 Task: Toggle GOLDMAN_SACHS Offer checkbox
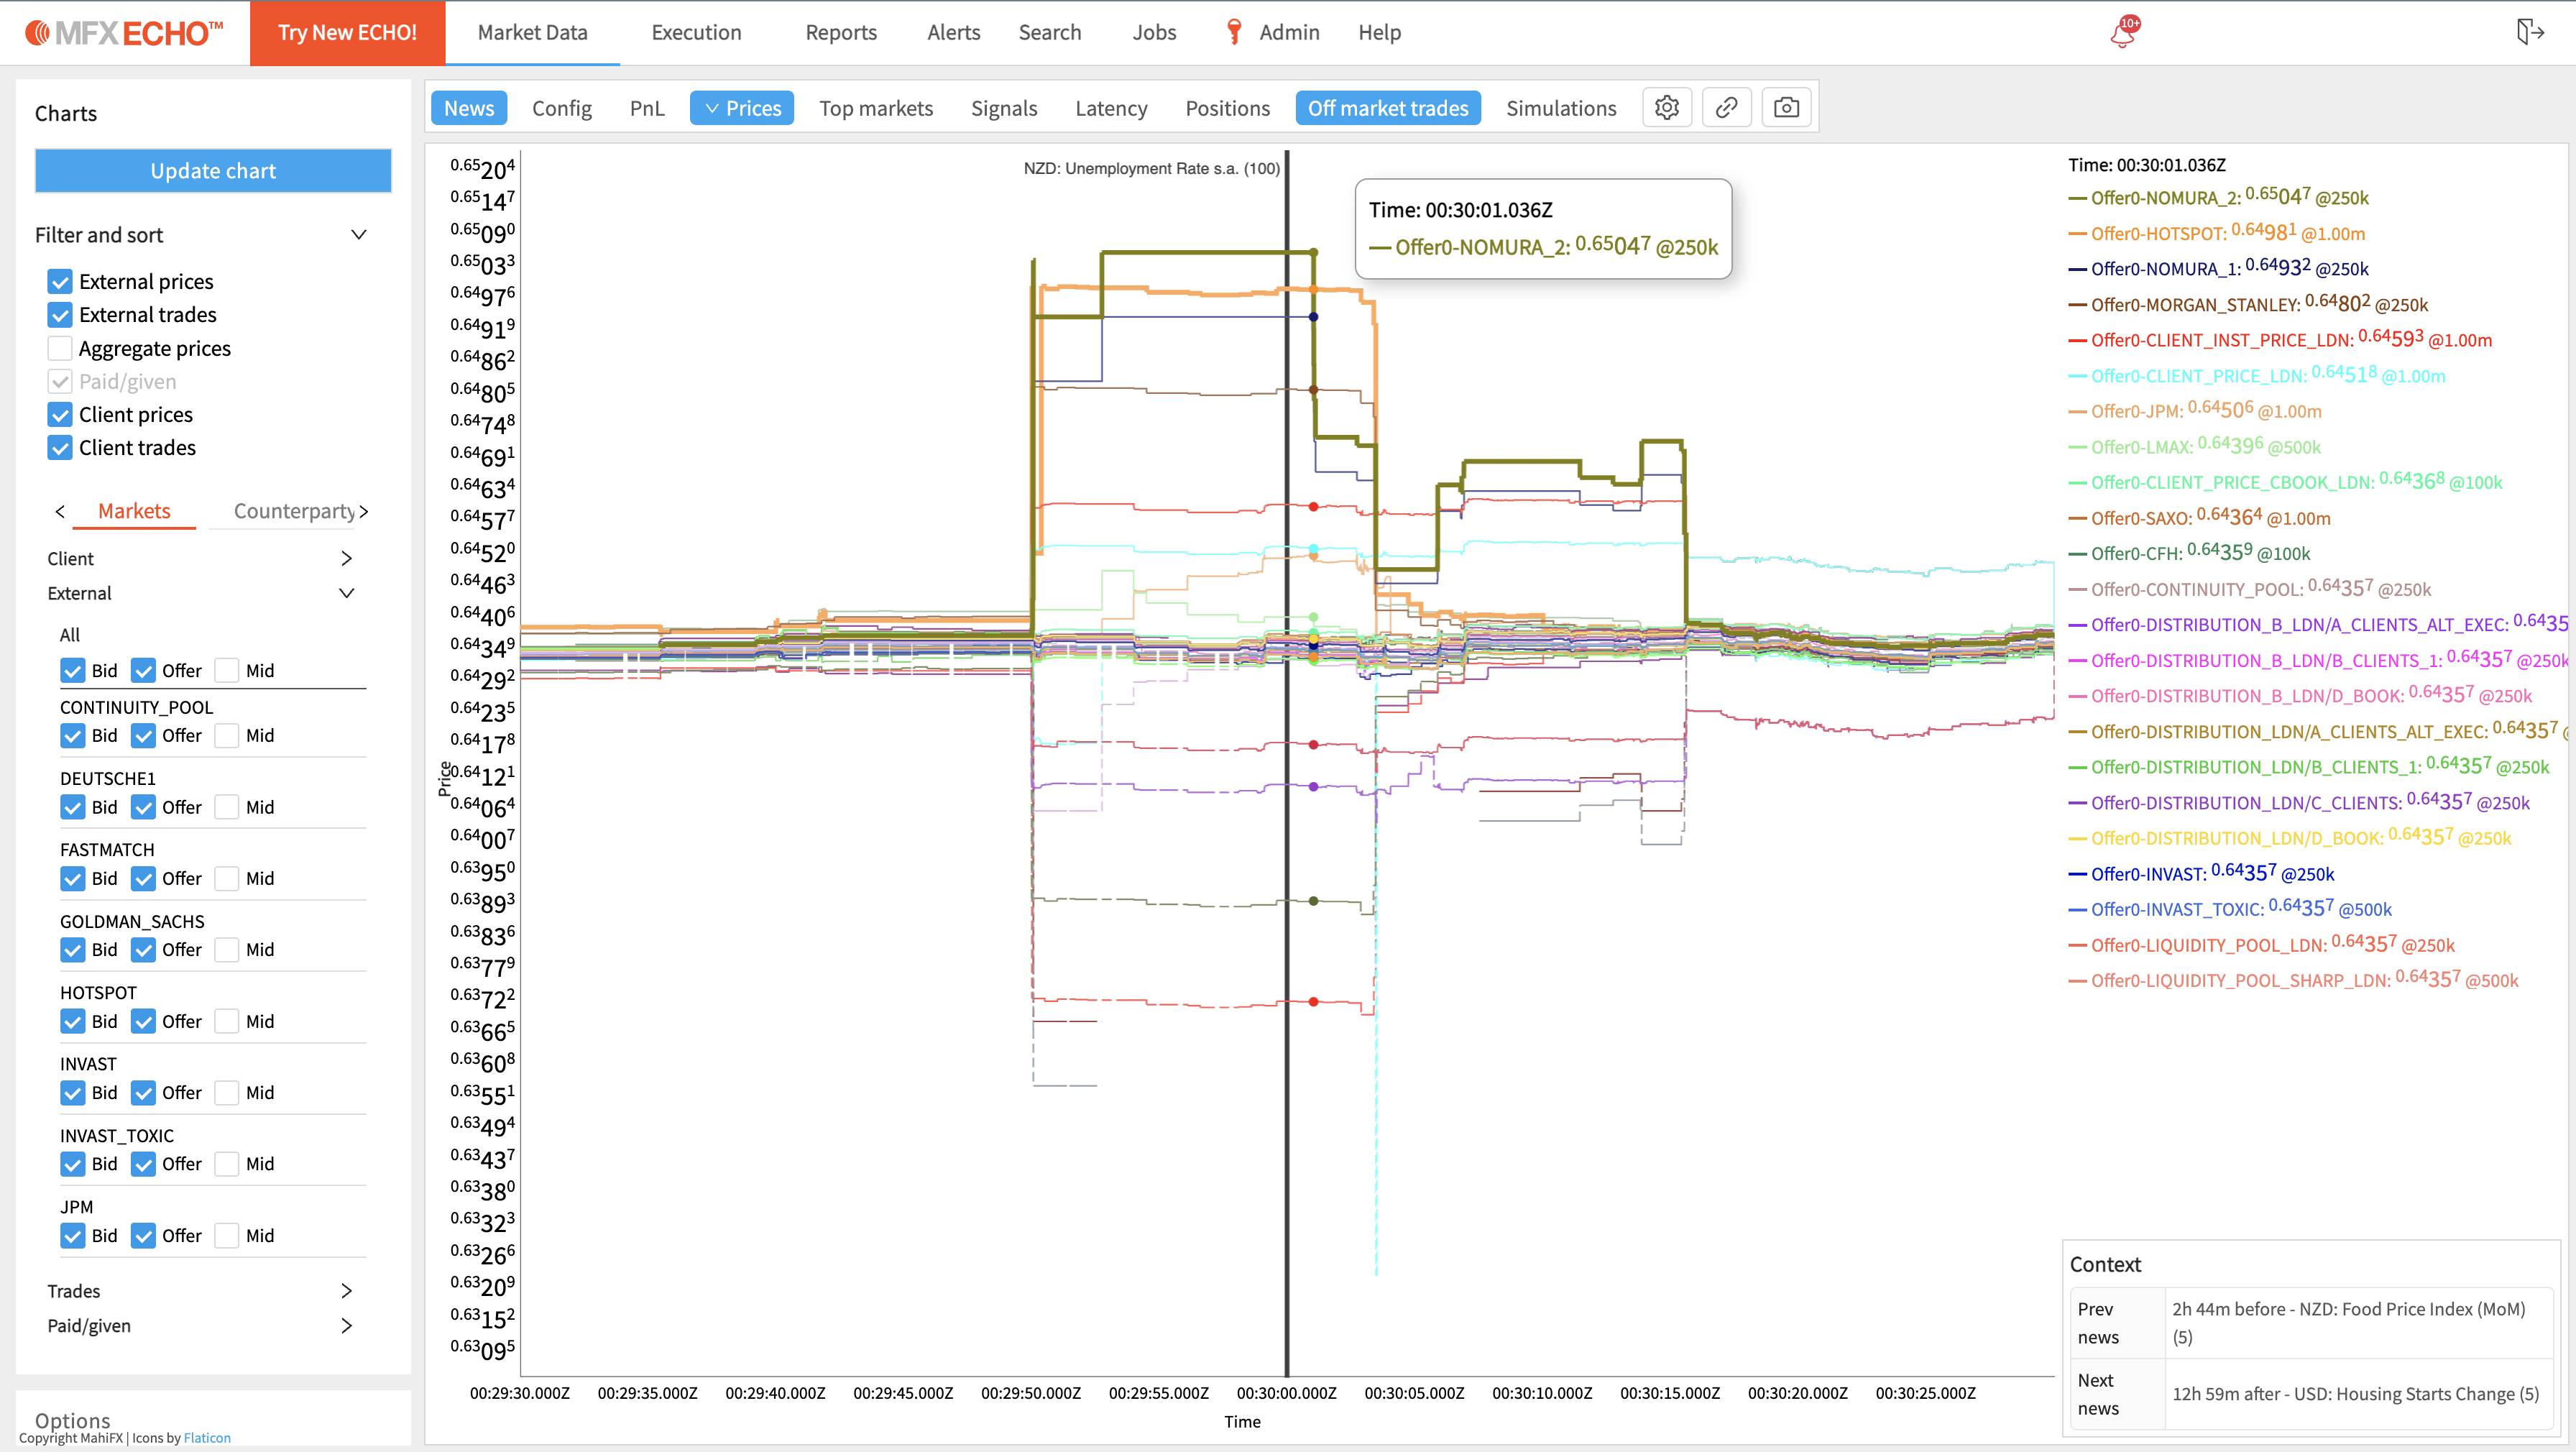[x=143, y=950]
